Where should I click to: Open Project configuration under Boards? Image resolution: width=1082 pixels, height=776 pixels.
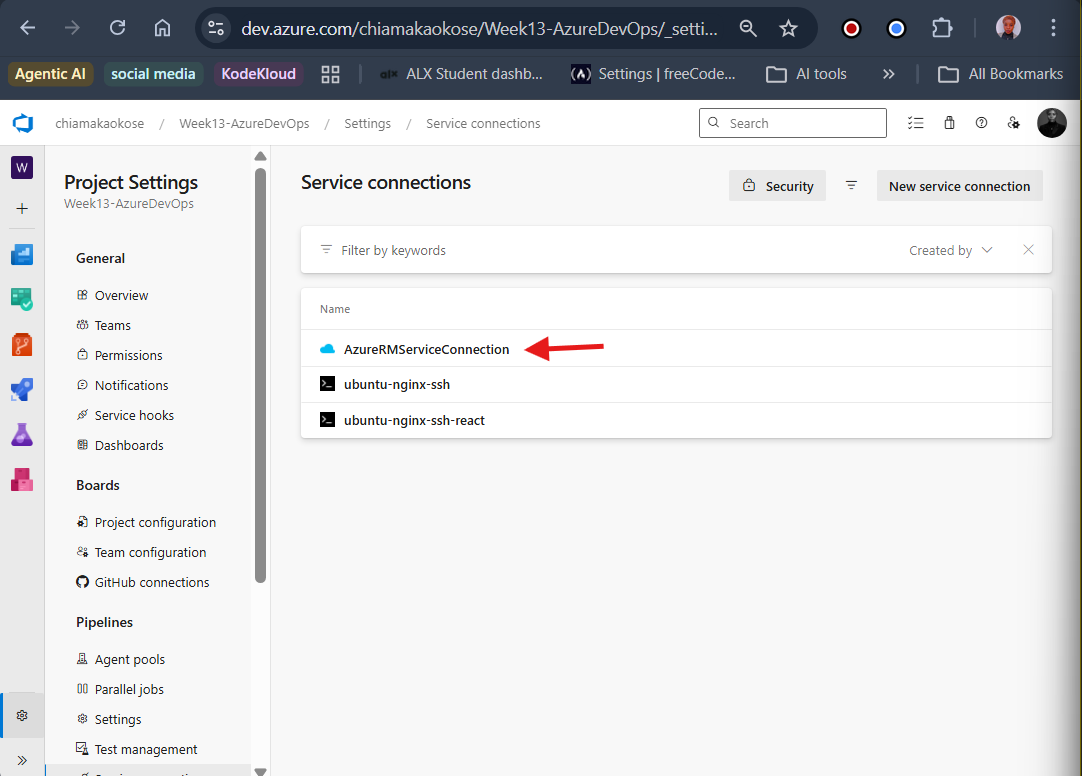point(146,523)
